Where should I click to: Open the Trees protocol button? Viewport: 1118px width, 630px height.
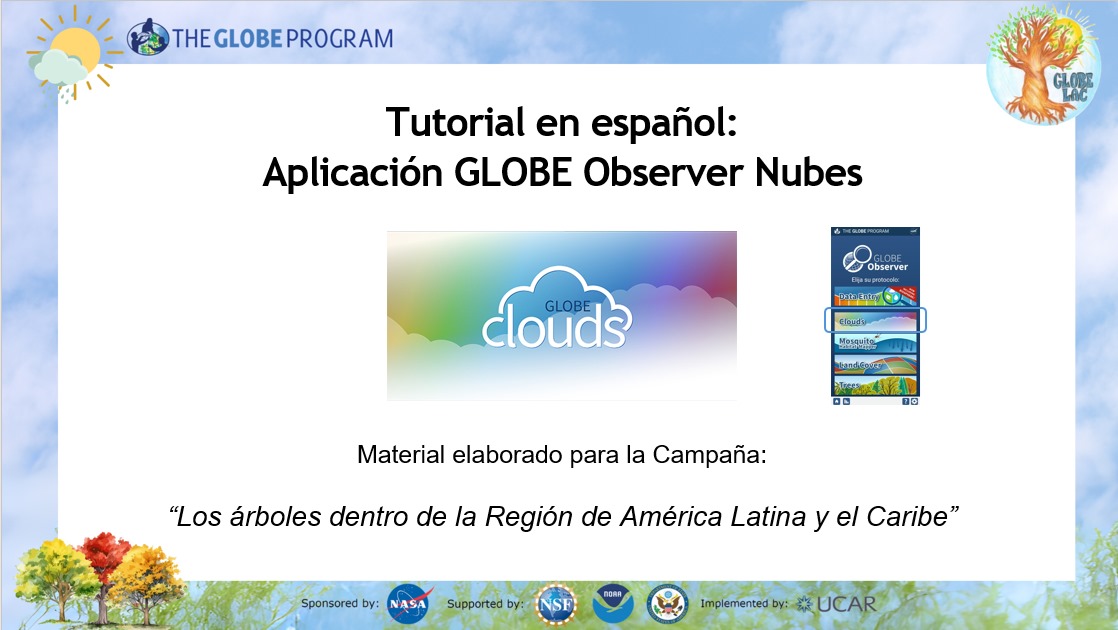tap(875, 386)
